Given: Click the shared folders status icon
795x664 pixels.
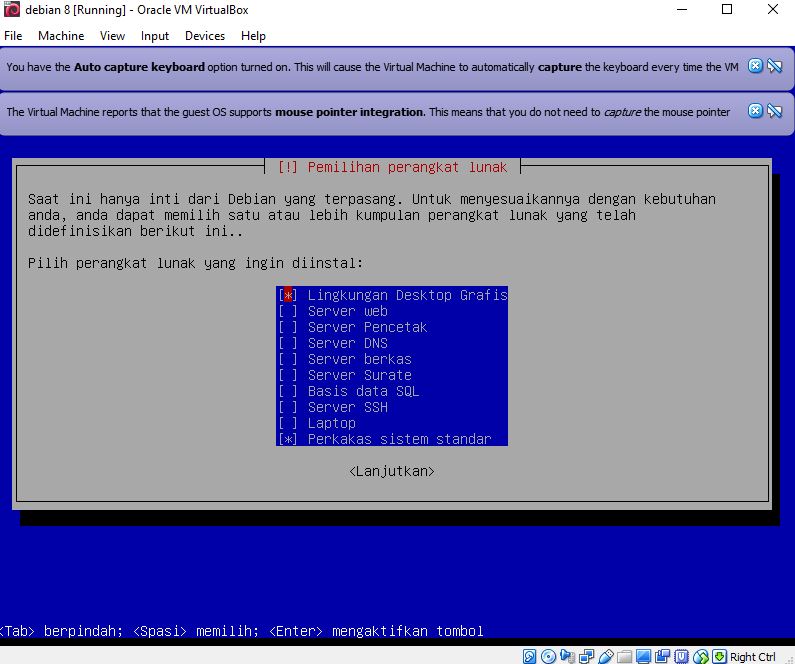Looking at the screenshot, I should 625,656.
